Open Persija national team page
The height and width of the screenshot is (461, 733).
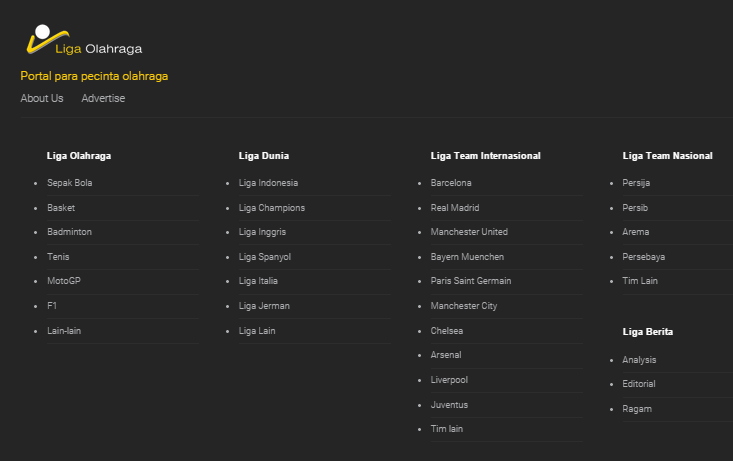(x=636, y=183)
